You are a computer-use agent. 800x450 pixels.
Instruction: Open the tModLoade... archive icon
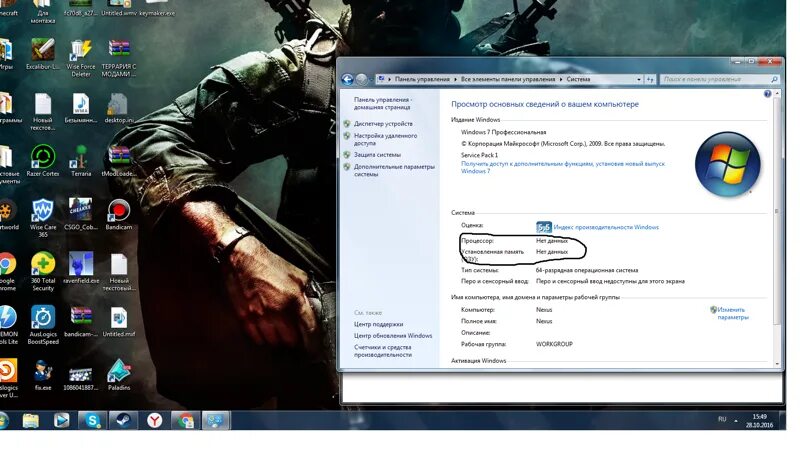pyautogui.click(x=119, y=161)
